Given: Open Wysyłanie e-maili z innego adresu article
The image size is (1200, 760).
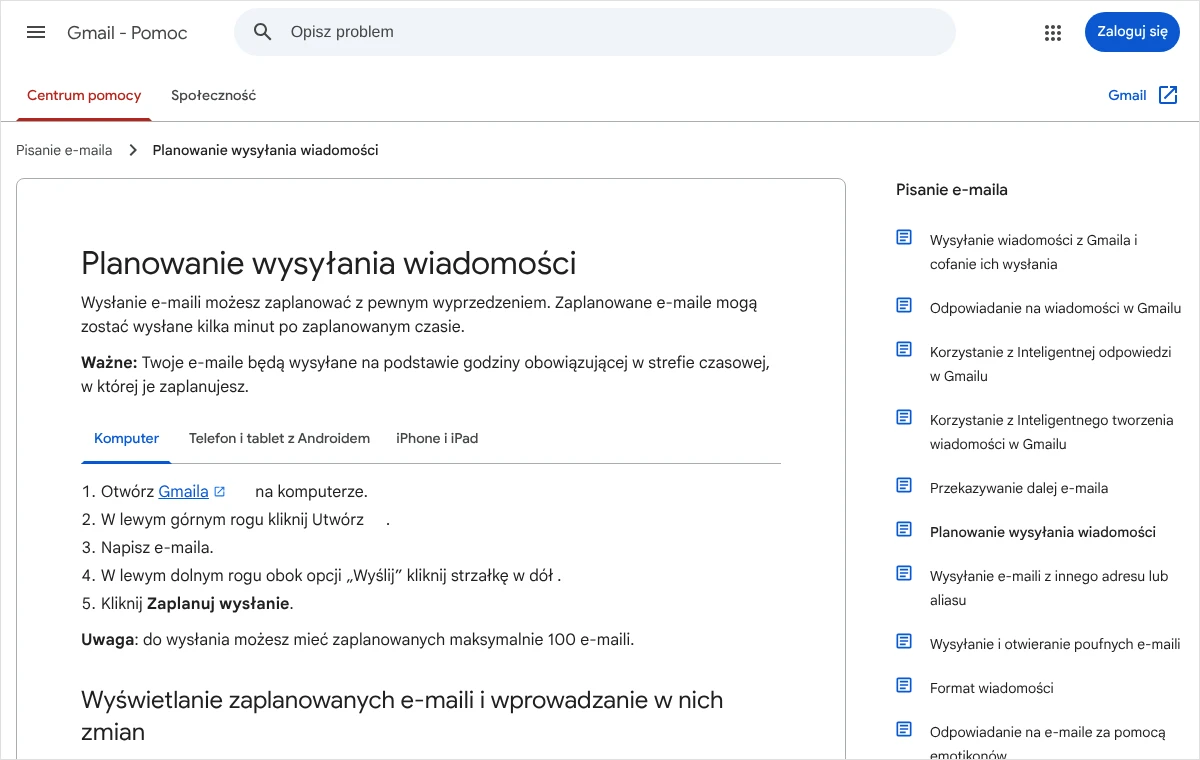Looking at the screenshot, I should click(1049, 588).
